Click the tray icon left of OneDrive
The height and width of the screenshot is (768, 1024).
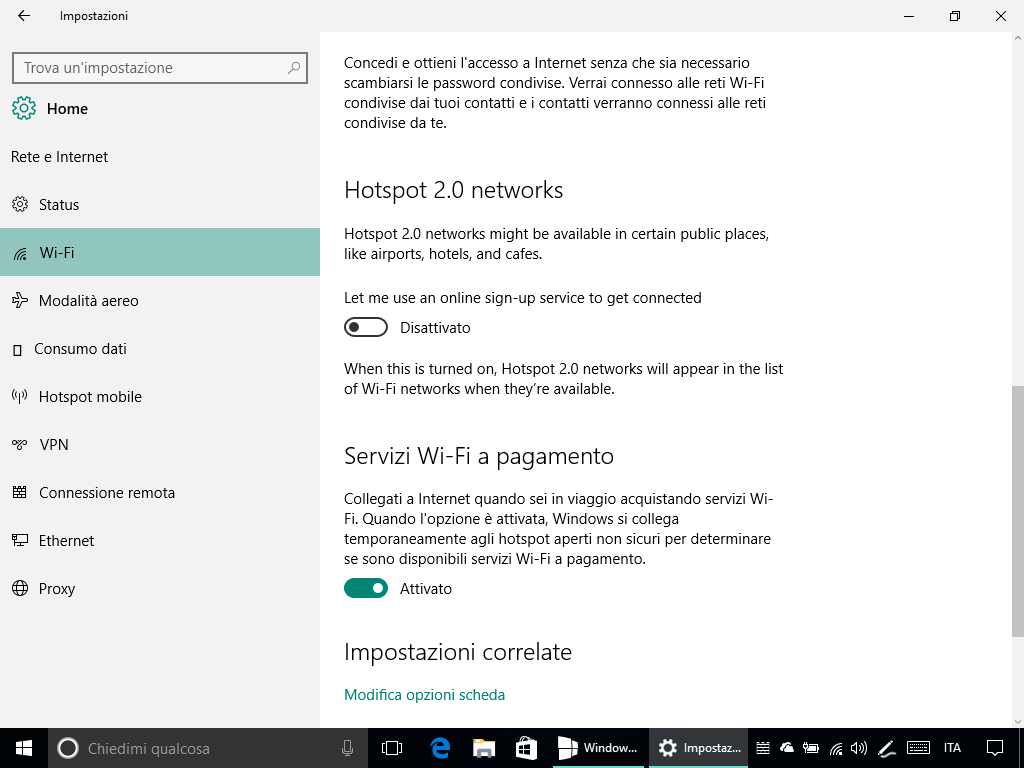tap(763, 748)
